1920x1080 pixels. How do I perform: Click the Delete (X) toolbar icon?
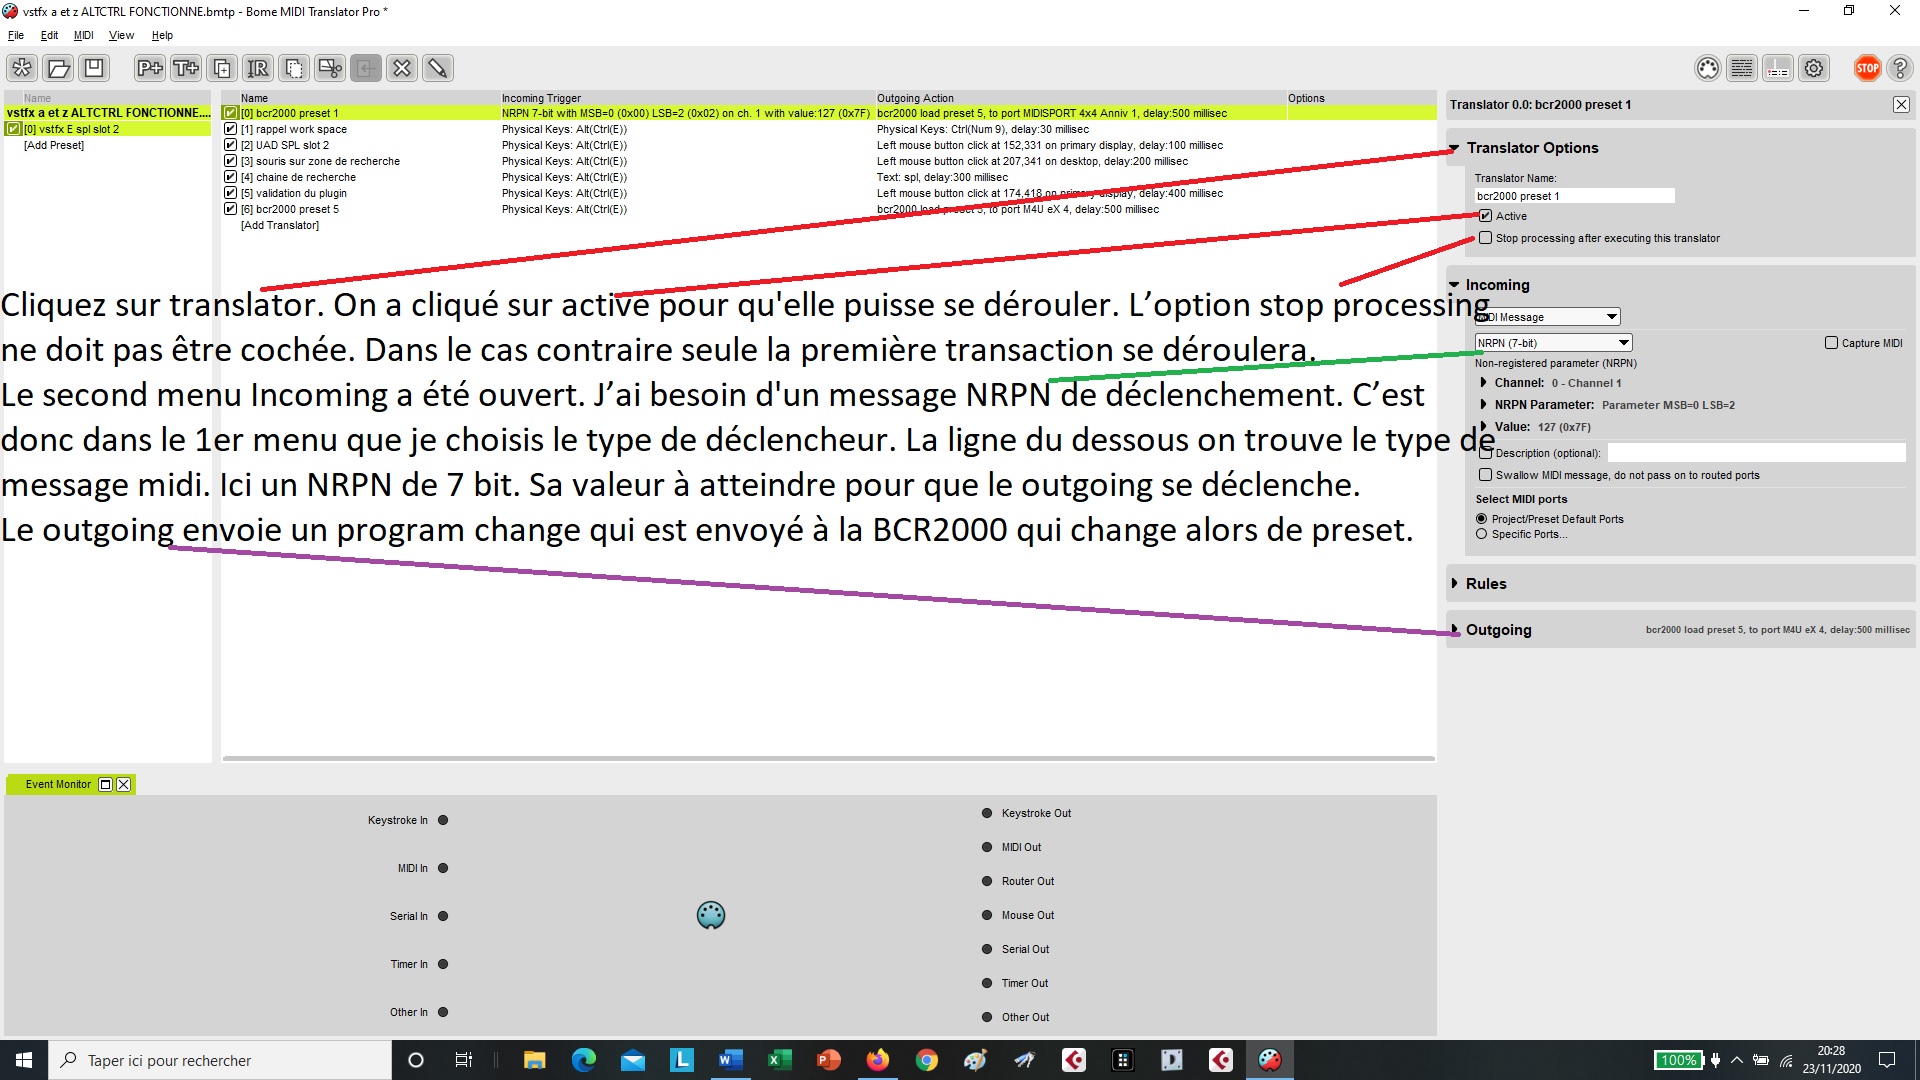(x=401, y=68)
